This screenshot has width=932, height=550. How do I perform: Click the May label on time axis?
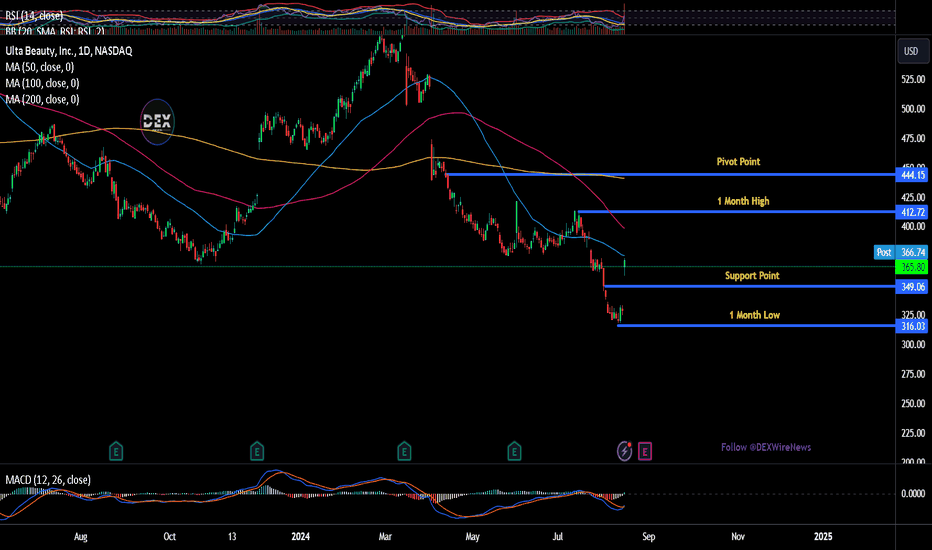point(473,536)
